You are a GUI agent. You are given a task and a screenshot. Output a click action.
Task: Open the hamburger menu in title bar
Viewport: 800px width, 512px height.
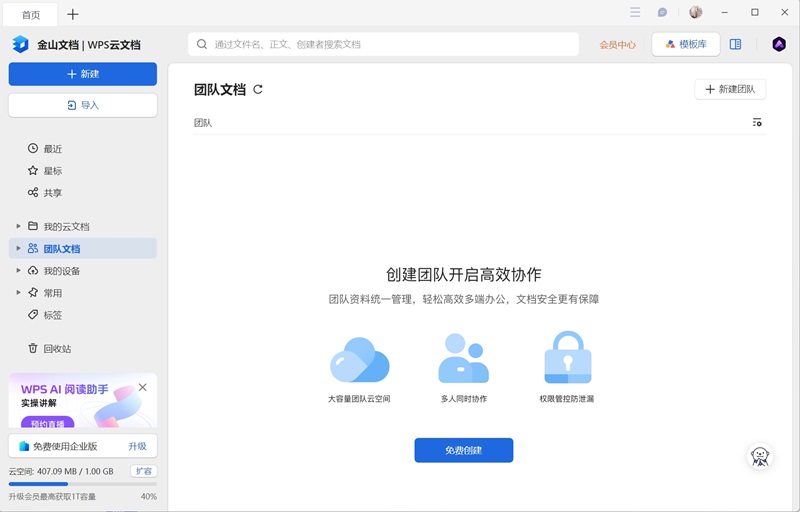point(635,12)
